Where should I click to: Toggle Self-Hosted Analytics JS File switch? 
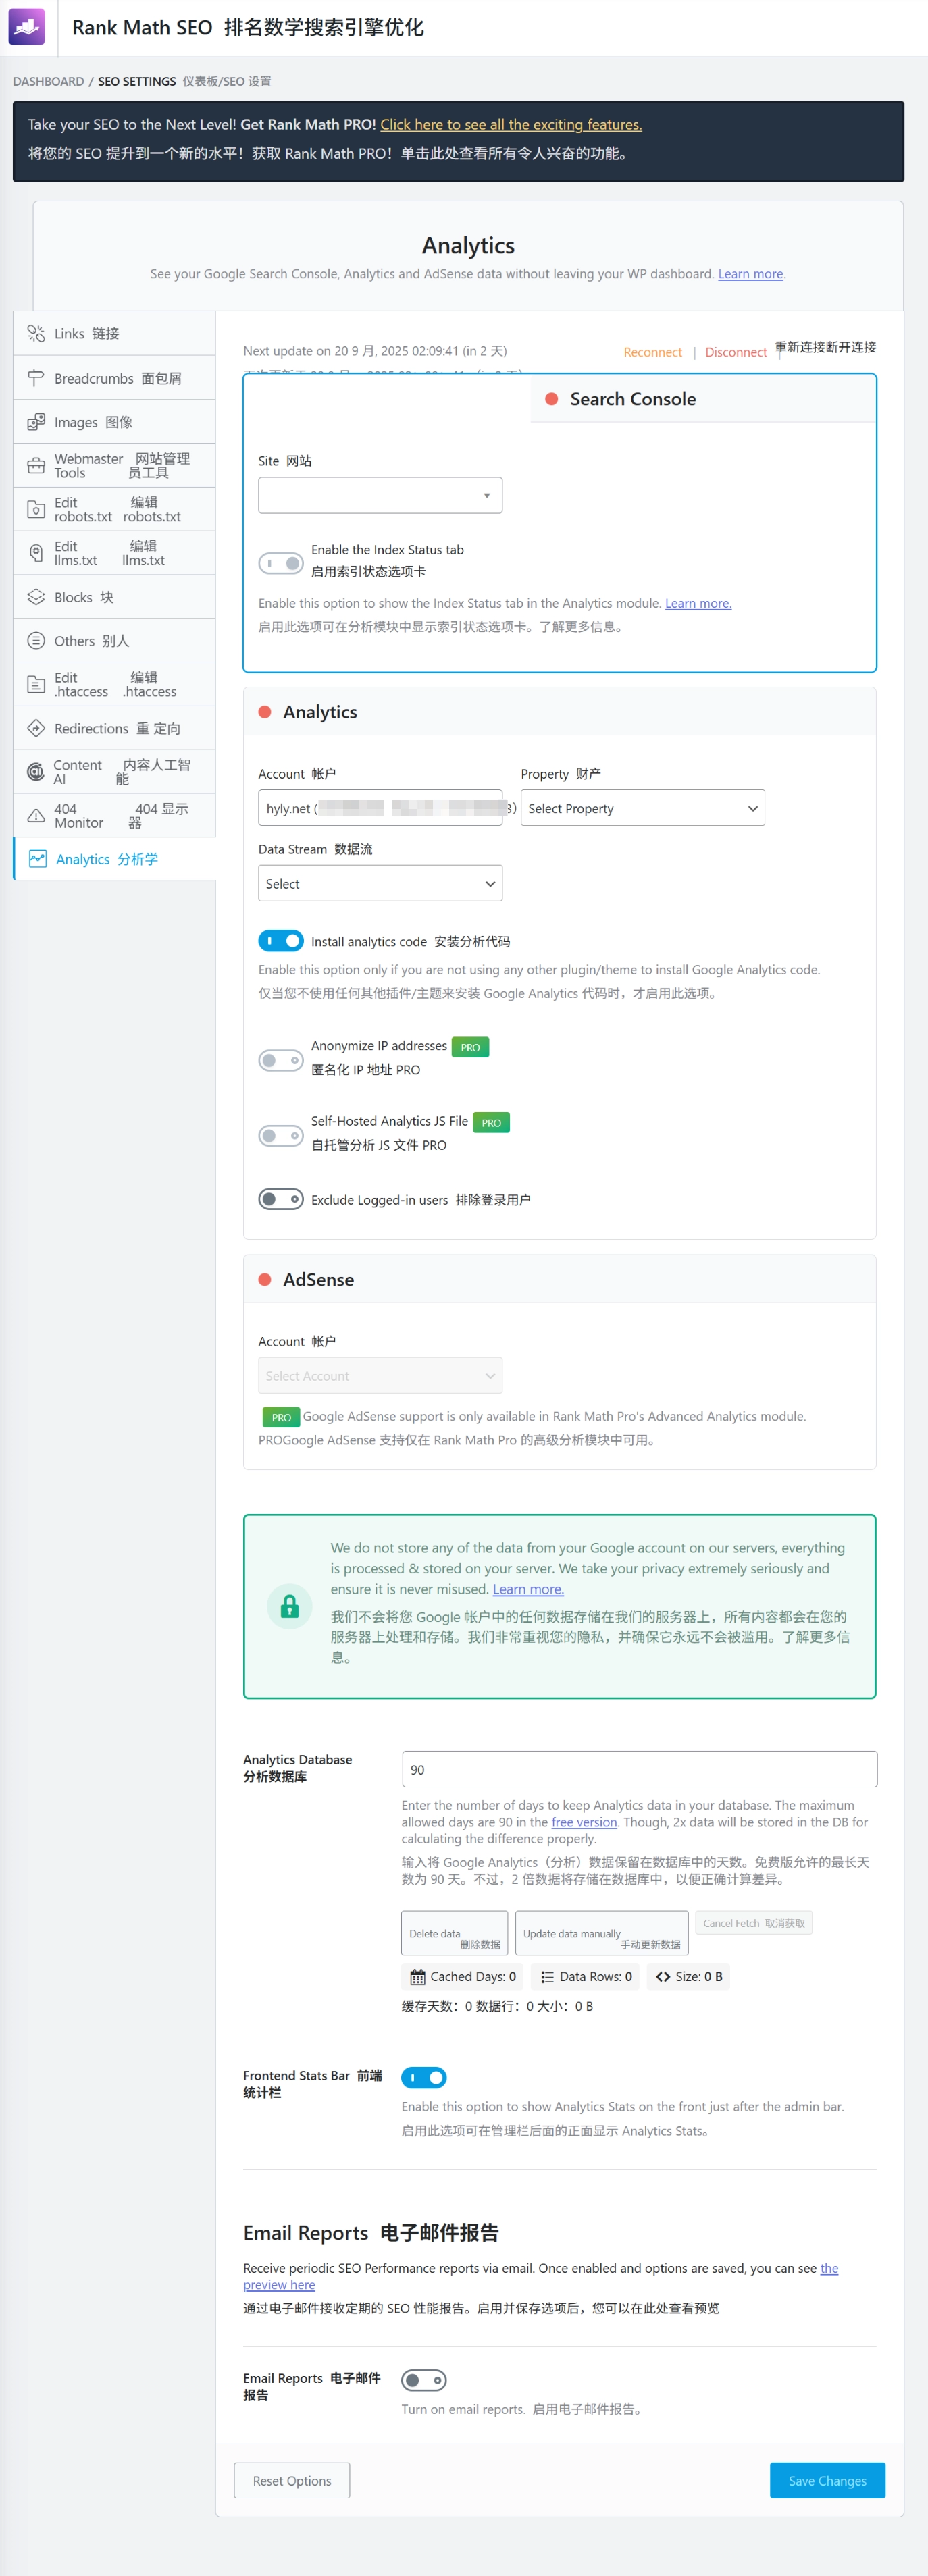coord(281,1136)
